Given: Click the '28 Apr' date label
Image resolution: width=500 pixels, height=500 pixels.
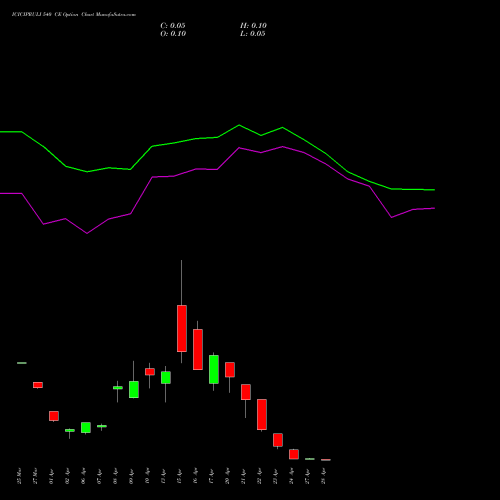Looking at the screenshot, I should (323, 476).
